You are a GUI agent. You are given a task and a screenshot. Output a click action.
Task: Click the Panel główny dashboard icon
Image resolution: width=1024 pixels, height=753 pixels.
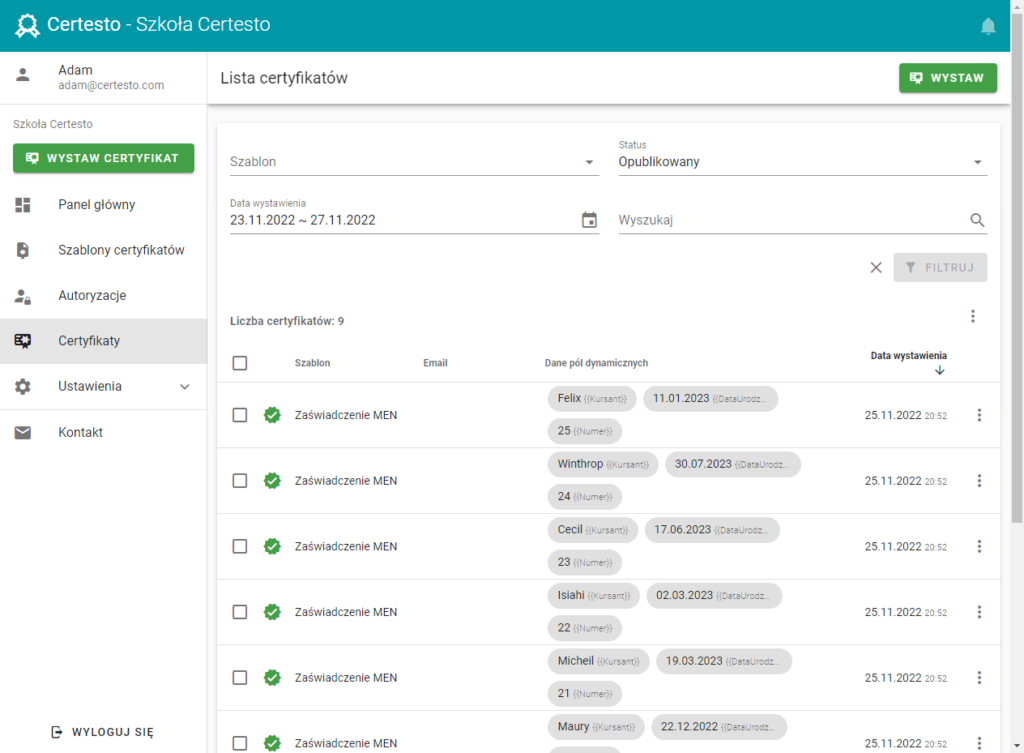pos(23,205)
